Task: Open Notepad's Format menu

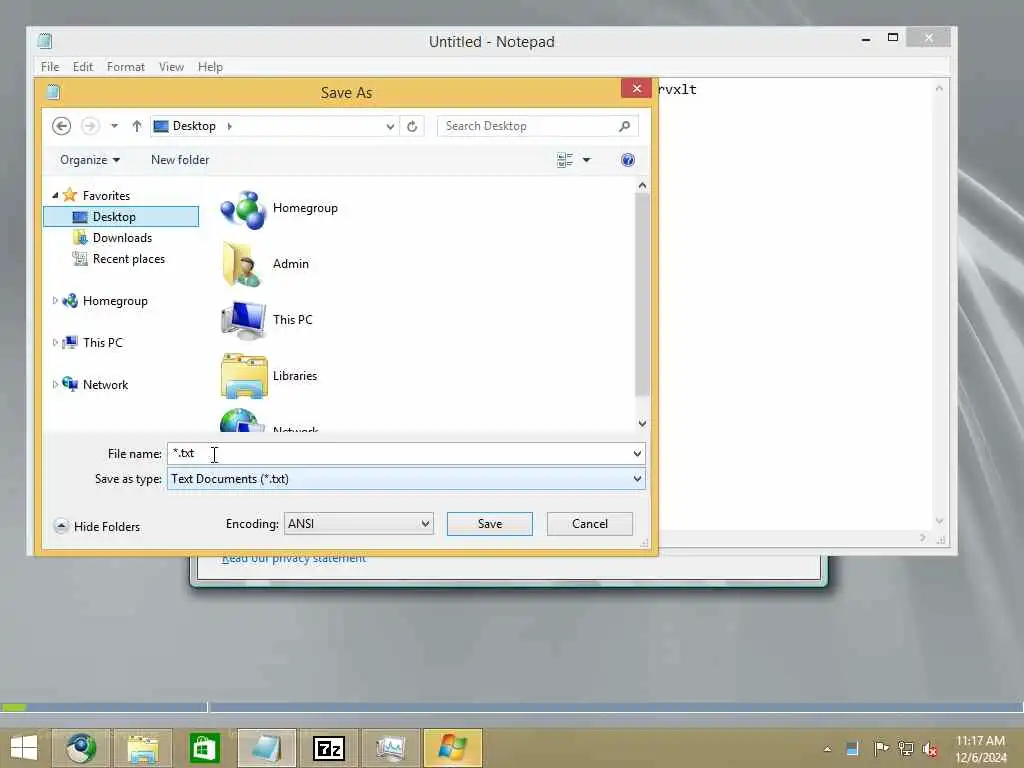Action: tap(125, 67)
